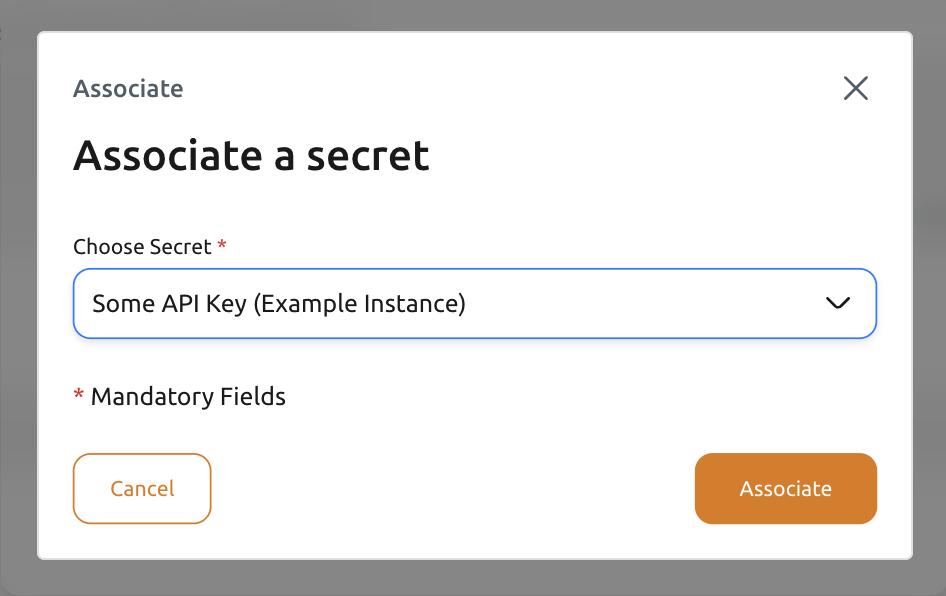Click the red asterisk before Mandatory Fields
The height and width of the screenshot is (596, 946).
(78, 396)
